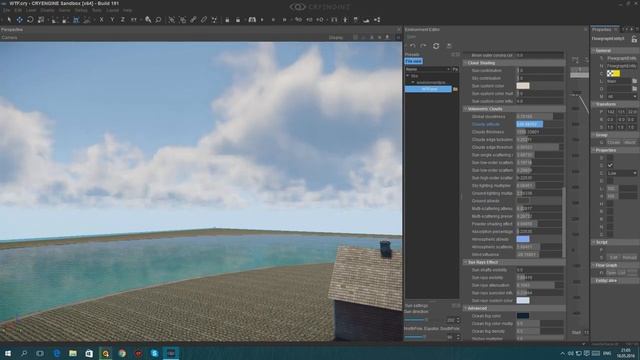Collapse the Transform section in Properties
Viewport: 640px width, 360px height.
point(593,104)
